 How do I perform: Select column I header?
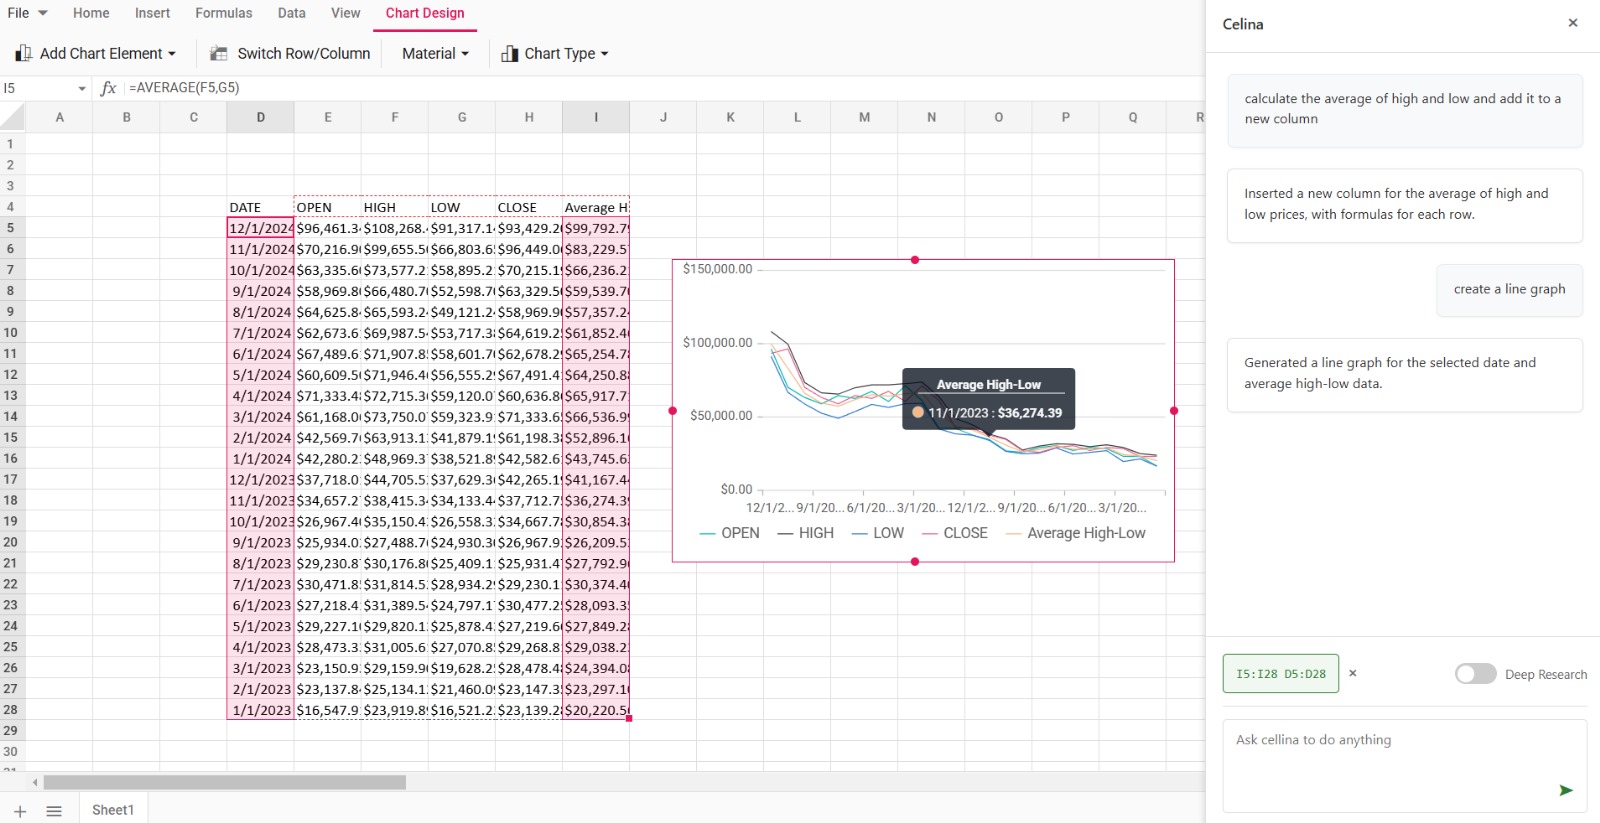point(596,117)
